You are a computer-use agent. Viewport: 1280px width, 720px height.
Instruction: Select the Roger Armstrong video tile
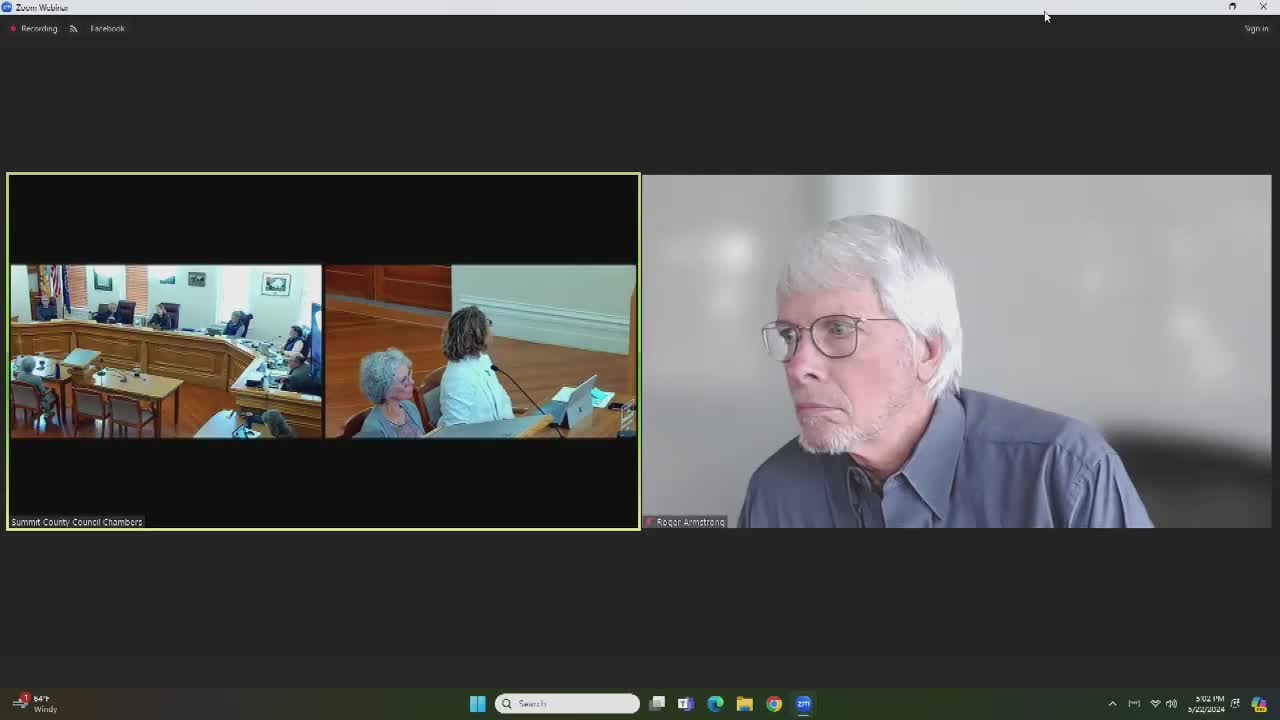tap(956, 351)
